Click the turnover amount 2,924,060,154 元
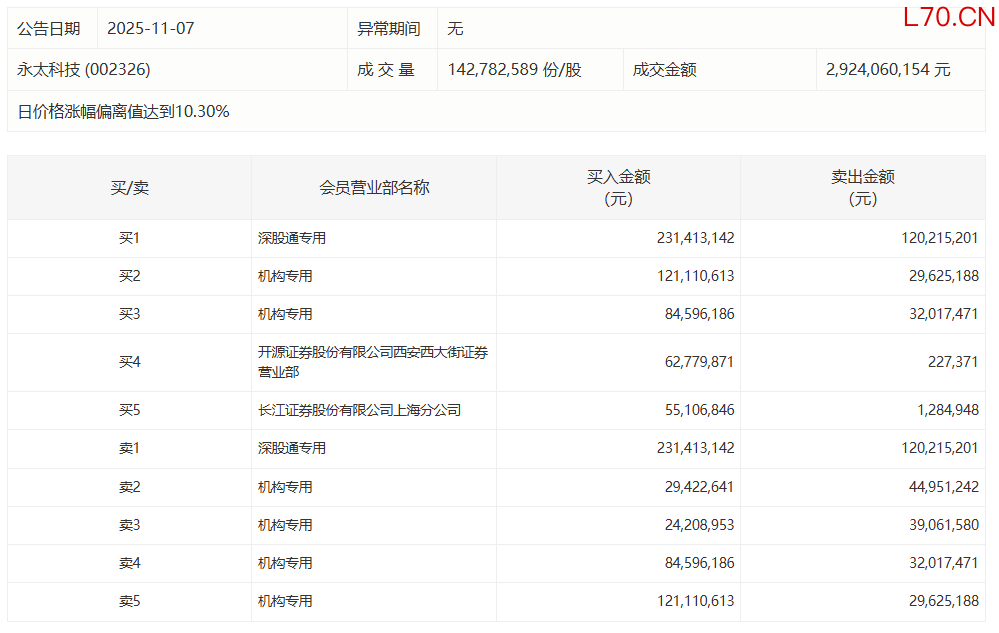The width and height of the screenshot is (999, 633). (x=888, y=70)
